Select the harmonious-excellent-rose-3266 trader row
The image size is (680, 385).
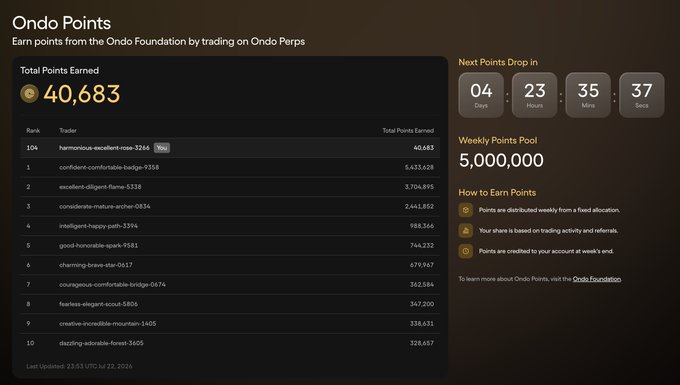click(x=230, y=148)
